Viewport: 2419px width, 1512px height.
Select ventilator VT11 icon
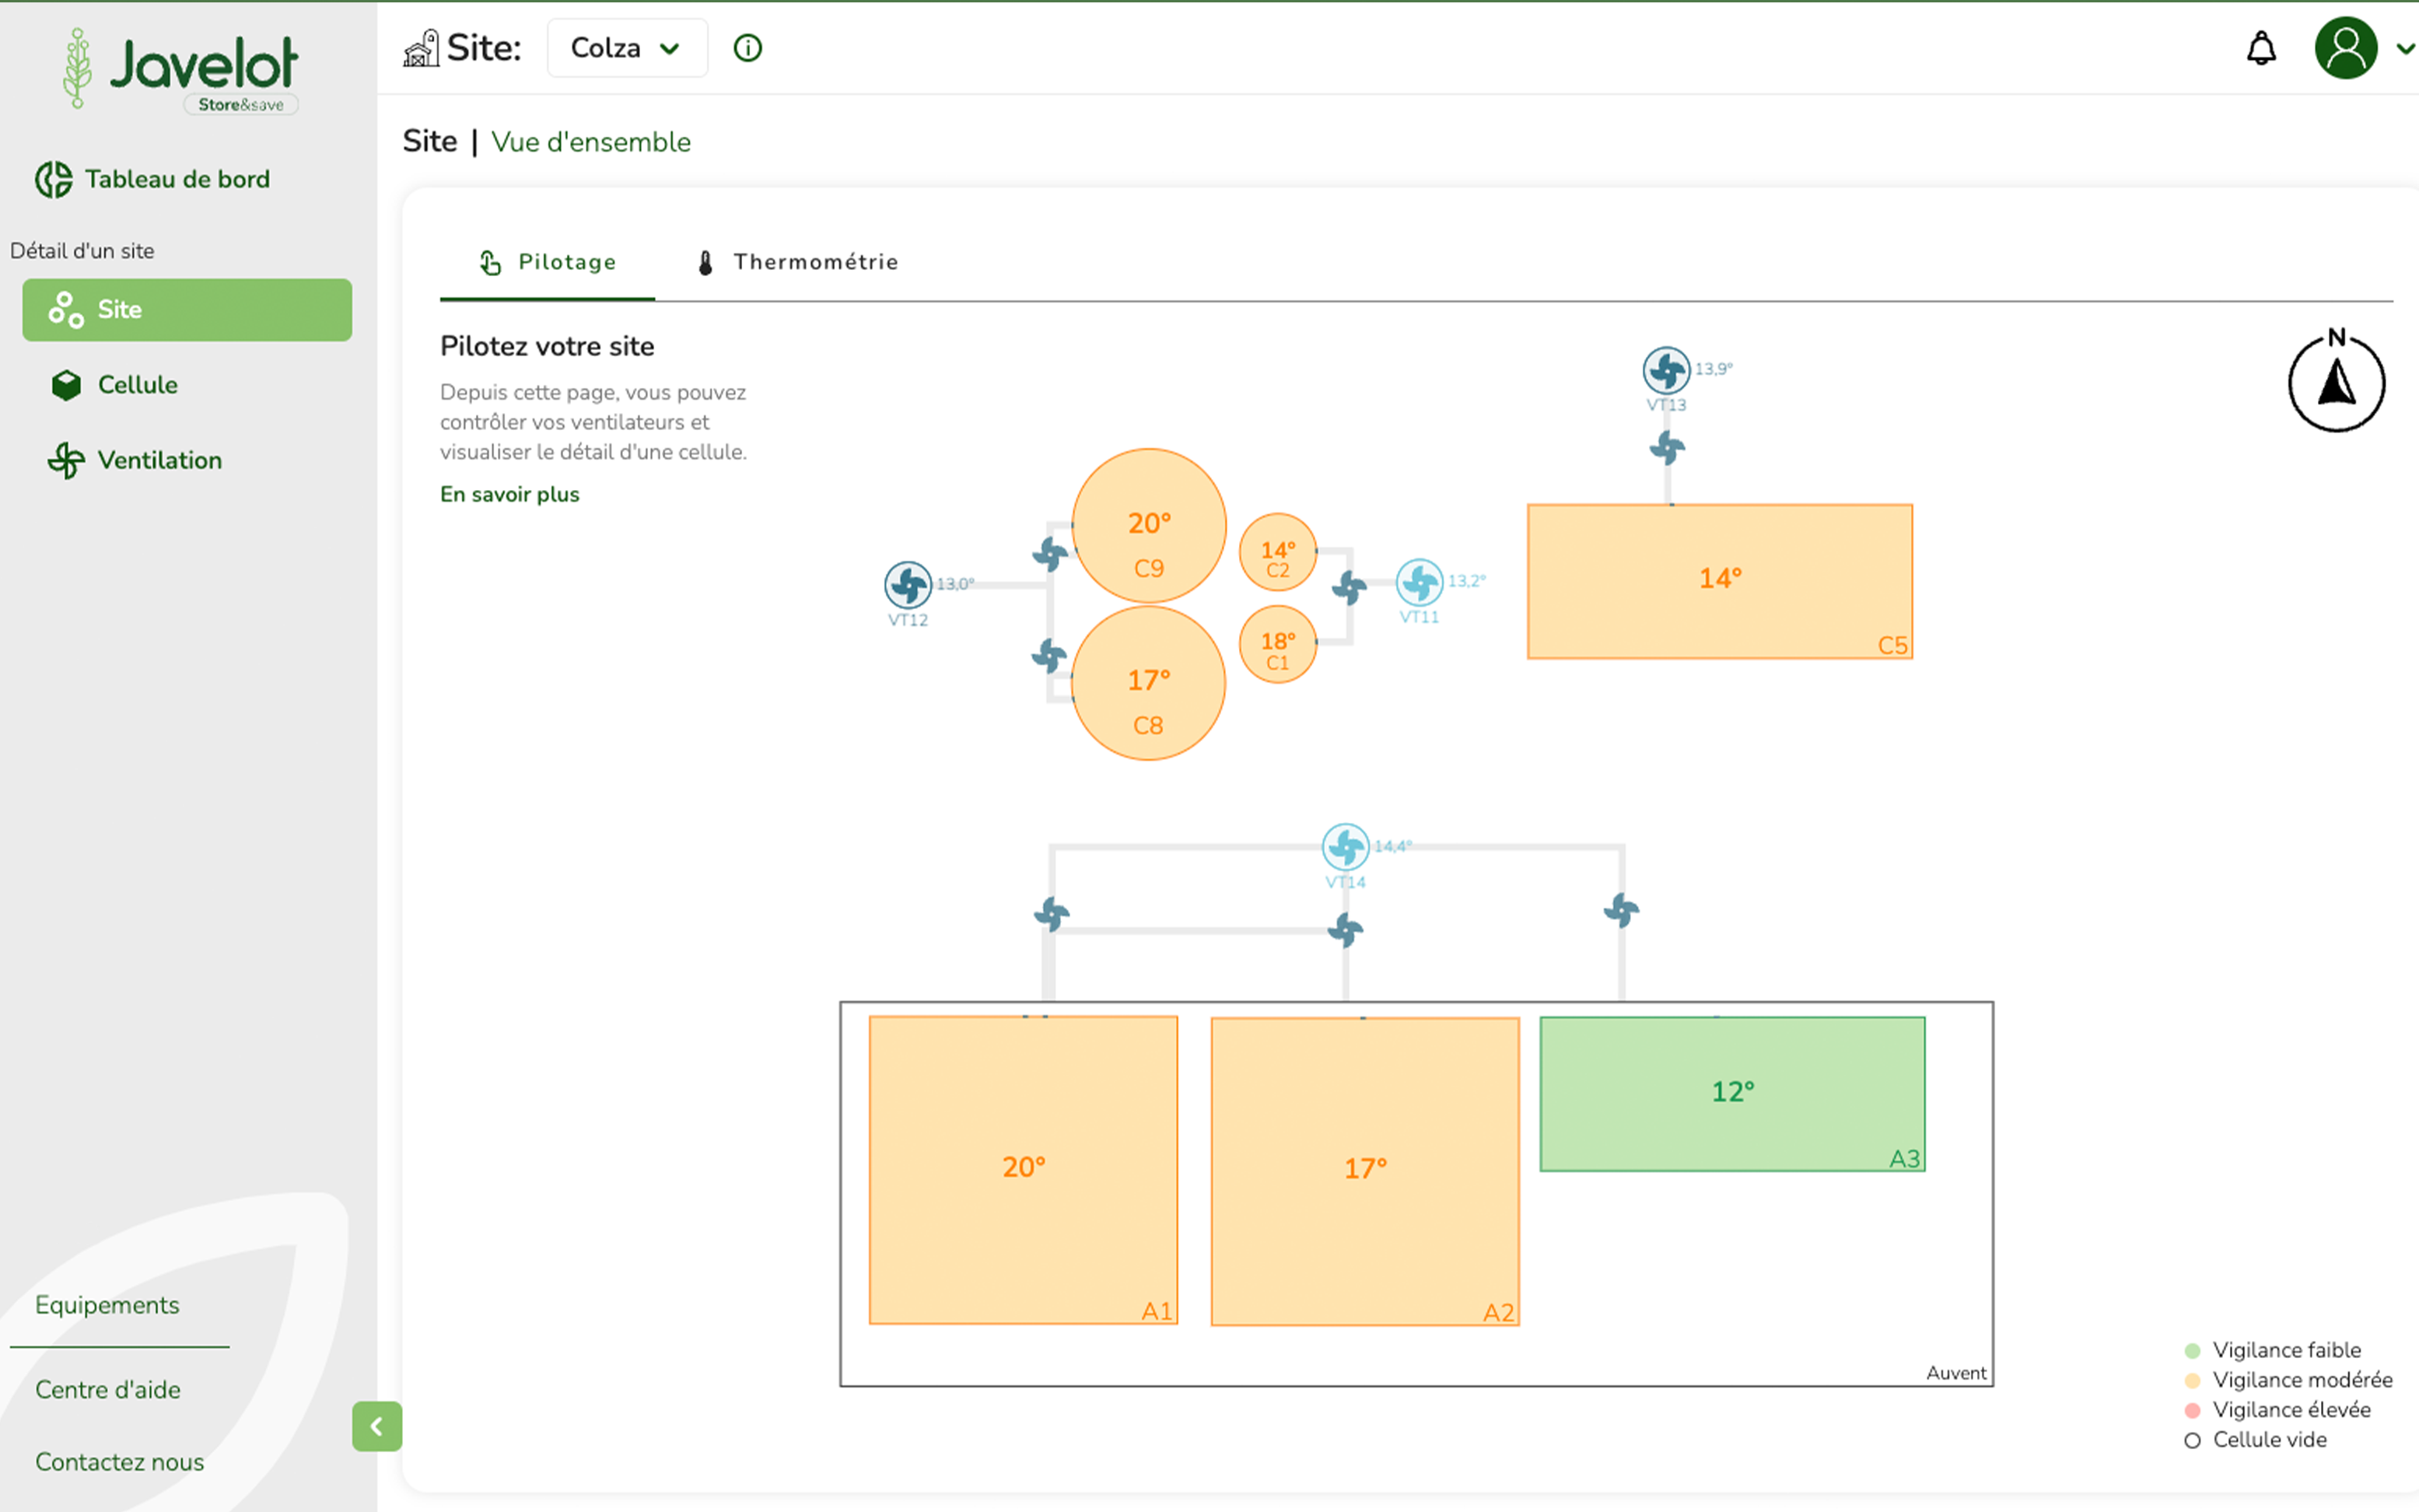pyautogui.click(x=1419, y=582)
